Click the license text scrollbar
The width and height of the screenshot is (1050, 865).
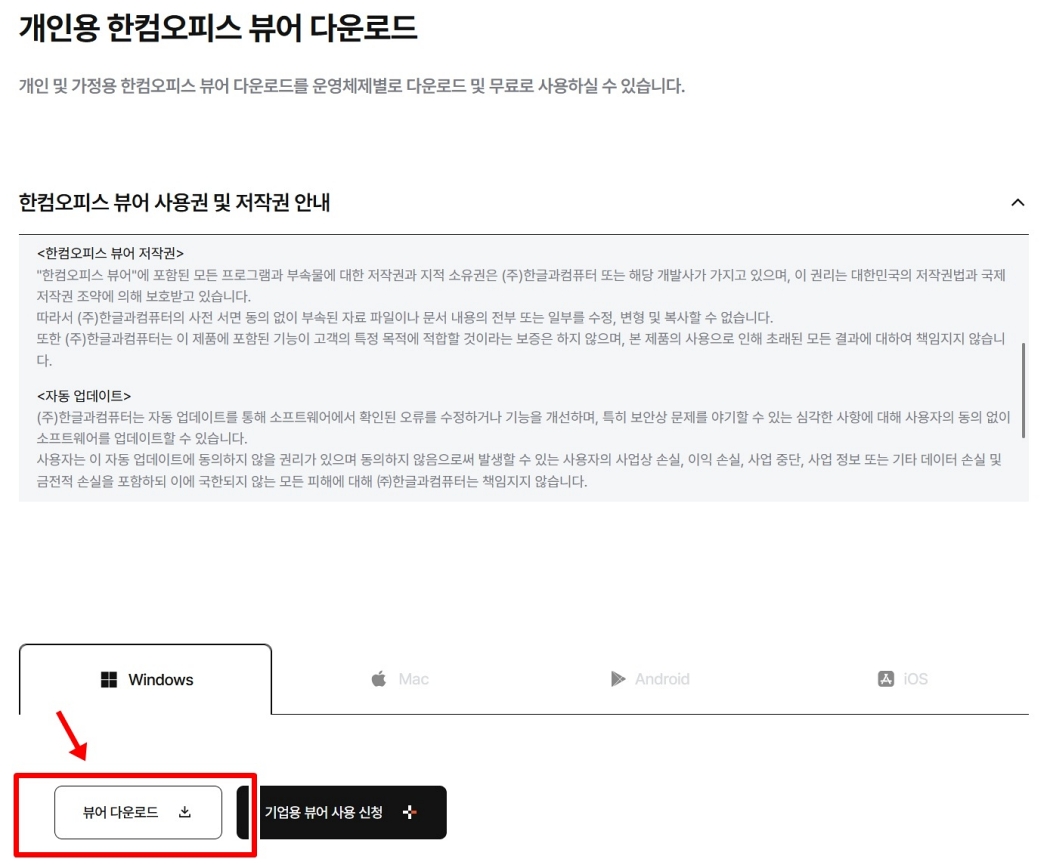pyautogui.click(x=1023, y=390)
